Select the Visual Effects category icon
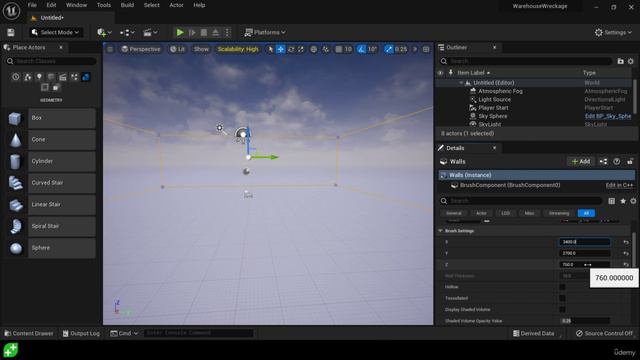This screenshot has width=640, height=360. [x=74, y=77]
